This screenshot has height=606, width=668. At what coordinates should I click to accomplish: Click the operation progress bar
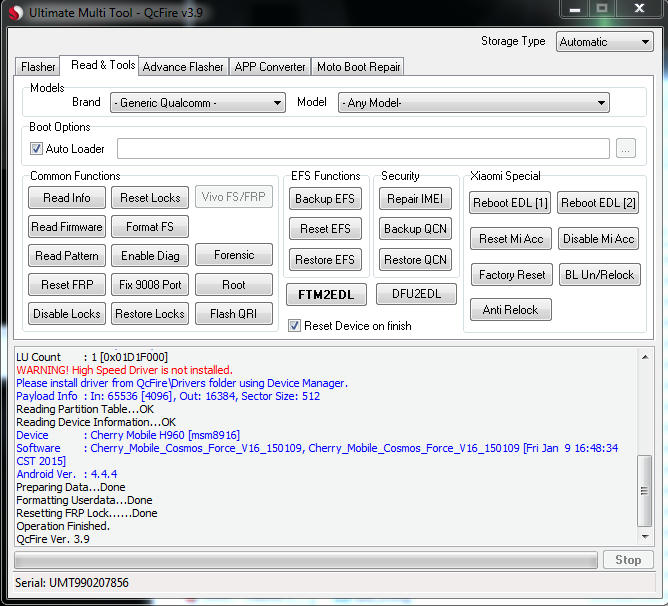click(x=306, y=560)
